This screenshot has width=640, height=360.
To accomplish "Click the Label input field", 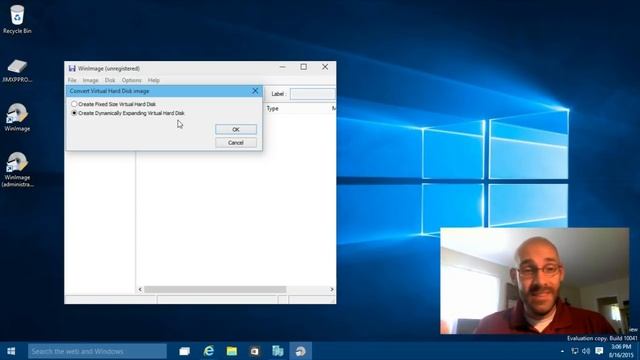I will point(313,94).
